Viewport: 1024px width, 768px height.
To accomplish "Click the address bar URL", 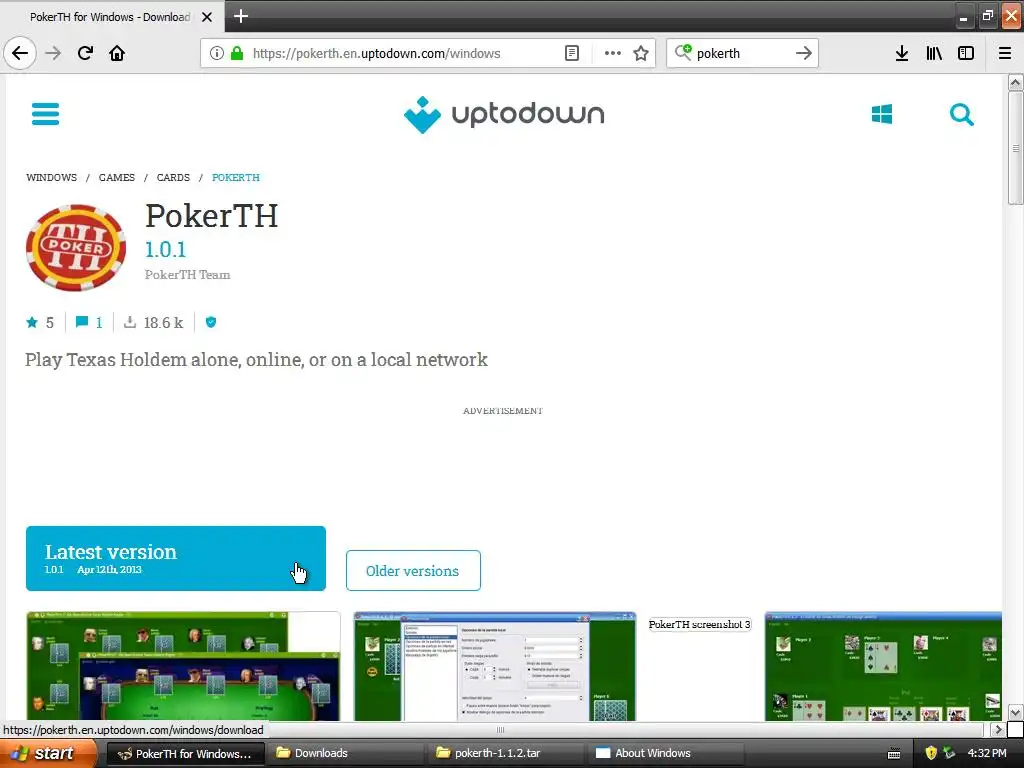I will (377, 54).
